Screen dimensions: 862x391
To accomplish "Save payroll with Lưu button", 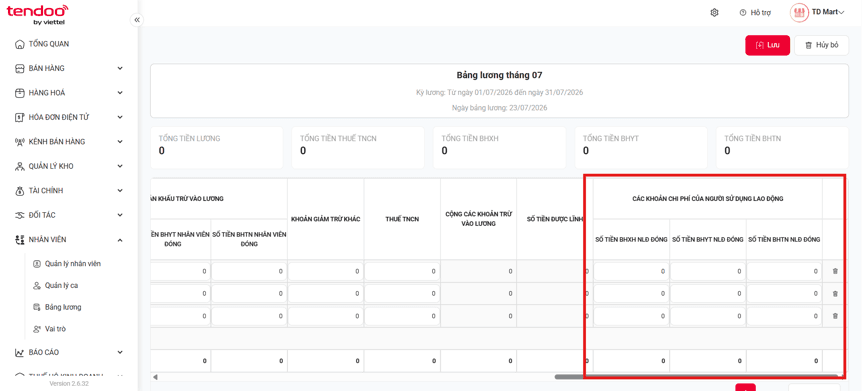I will tap(767, 46).
